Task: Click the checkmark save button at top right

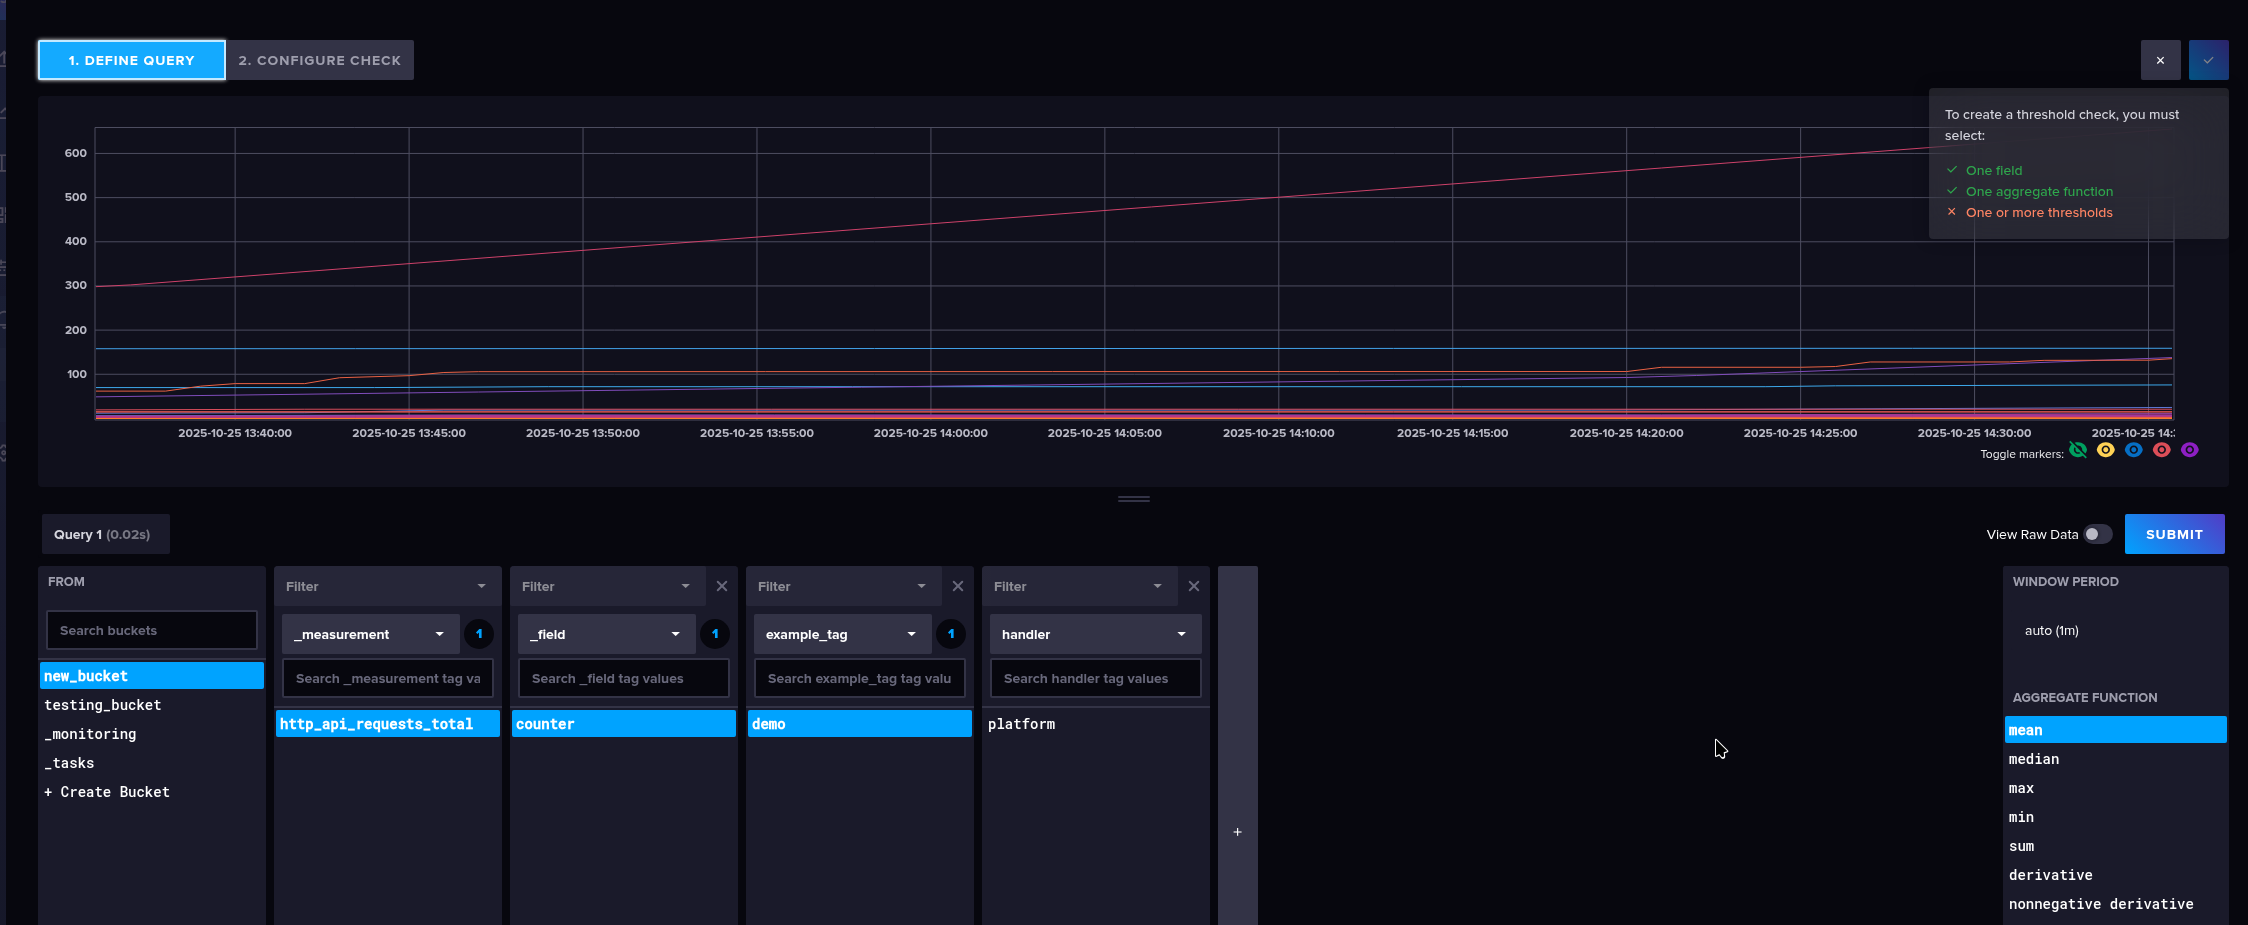Action: [x=2208, y=60]
